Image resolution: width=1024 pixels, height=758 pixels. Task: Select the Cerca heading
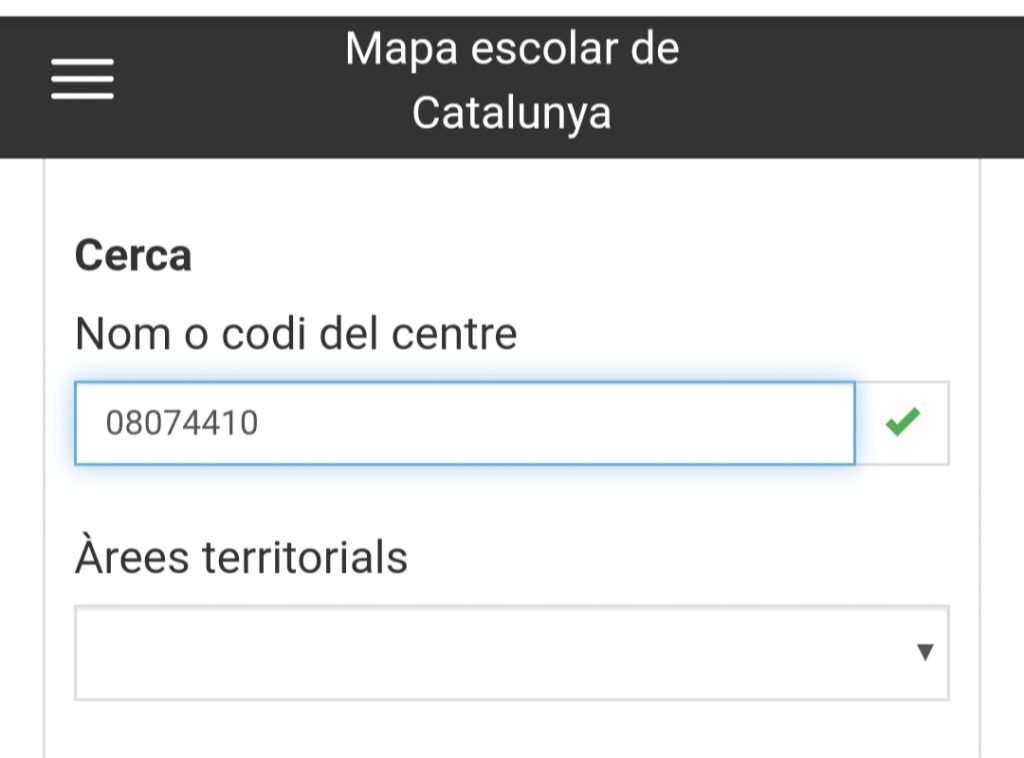click(133, 256)
